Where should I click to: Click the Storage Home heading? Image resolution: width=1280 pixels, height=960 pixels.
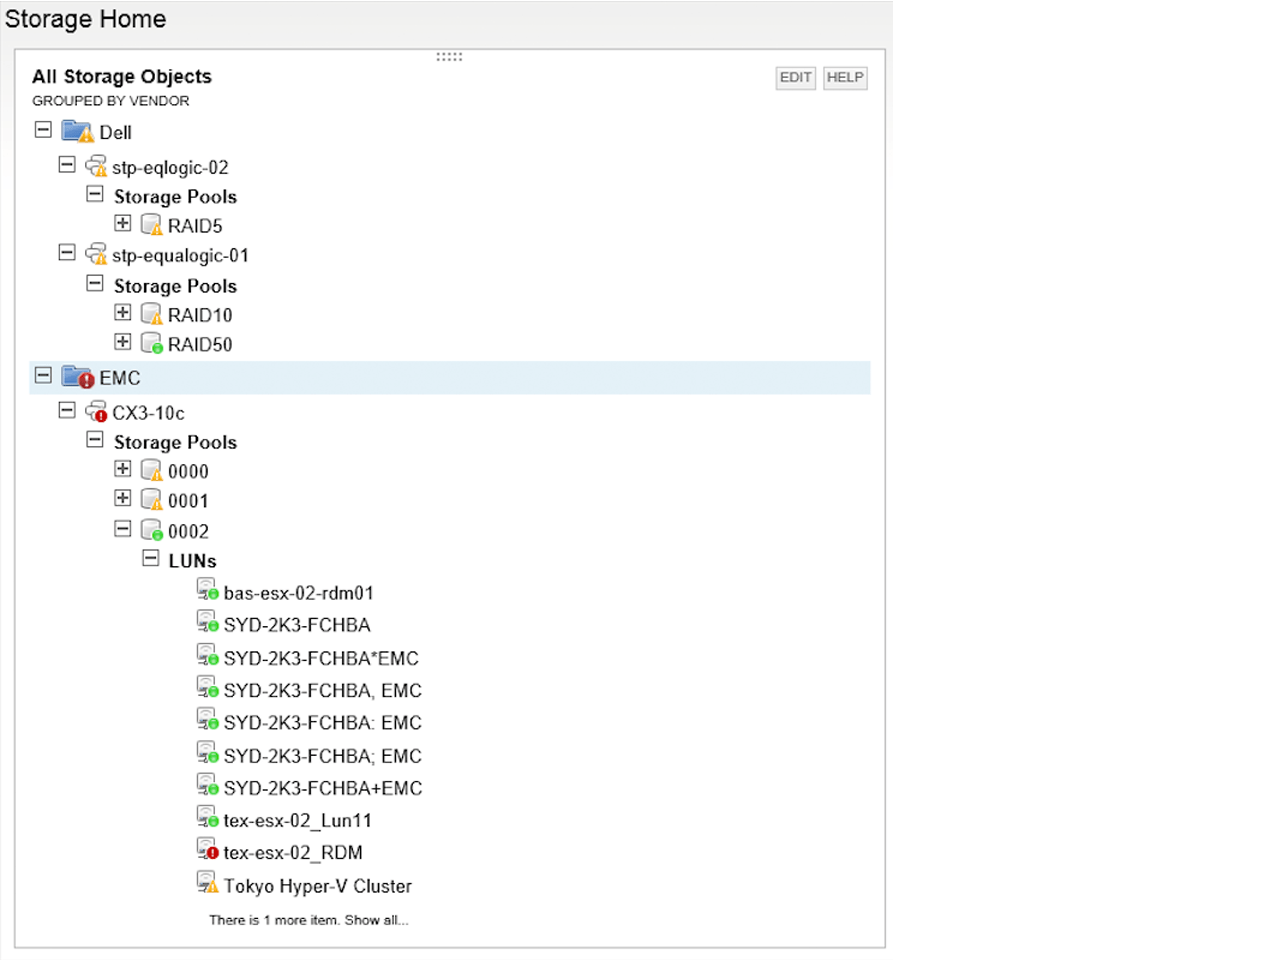(85, 19)
